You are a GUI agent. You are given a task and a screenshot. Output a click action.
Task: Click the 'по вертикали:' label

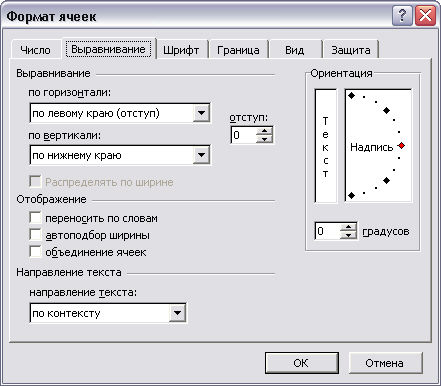click(x=64, y=135)
